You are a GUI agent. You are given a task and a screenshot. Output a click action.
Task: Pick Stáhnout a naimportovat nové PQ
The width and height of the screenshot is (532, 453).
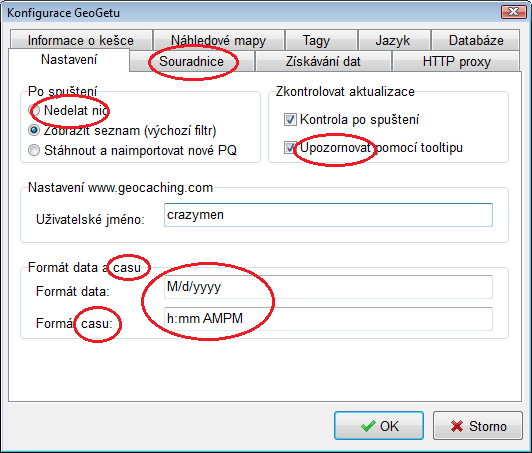pyautogui.click(x=132, y=150)
